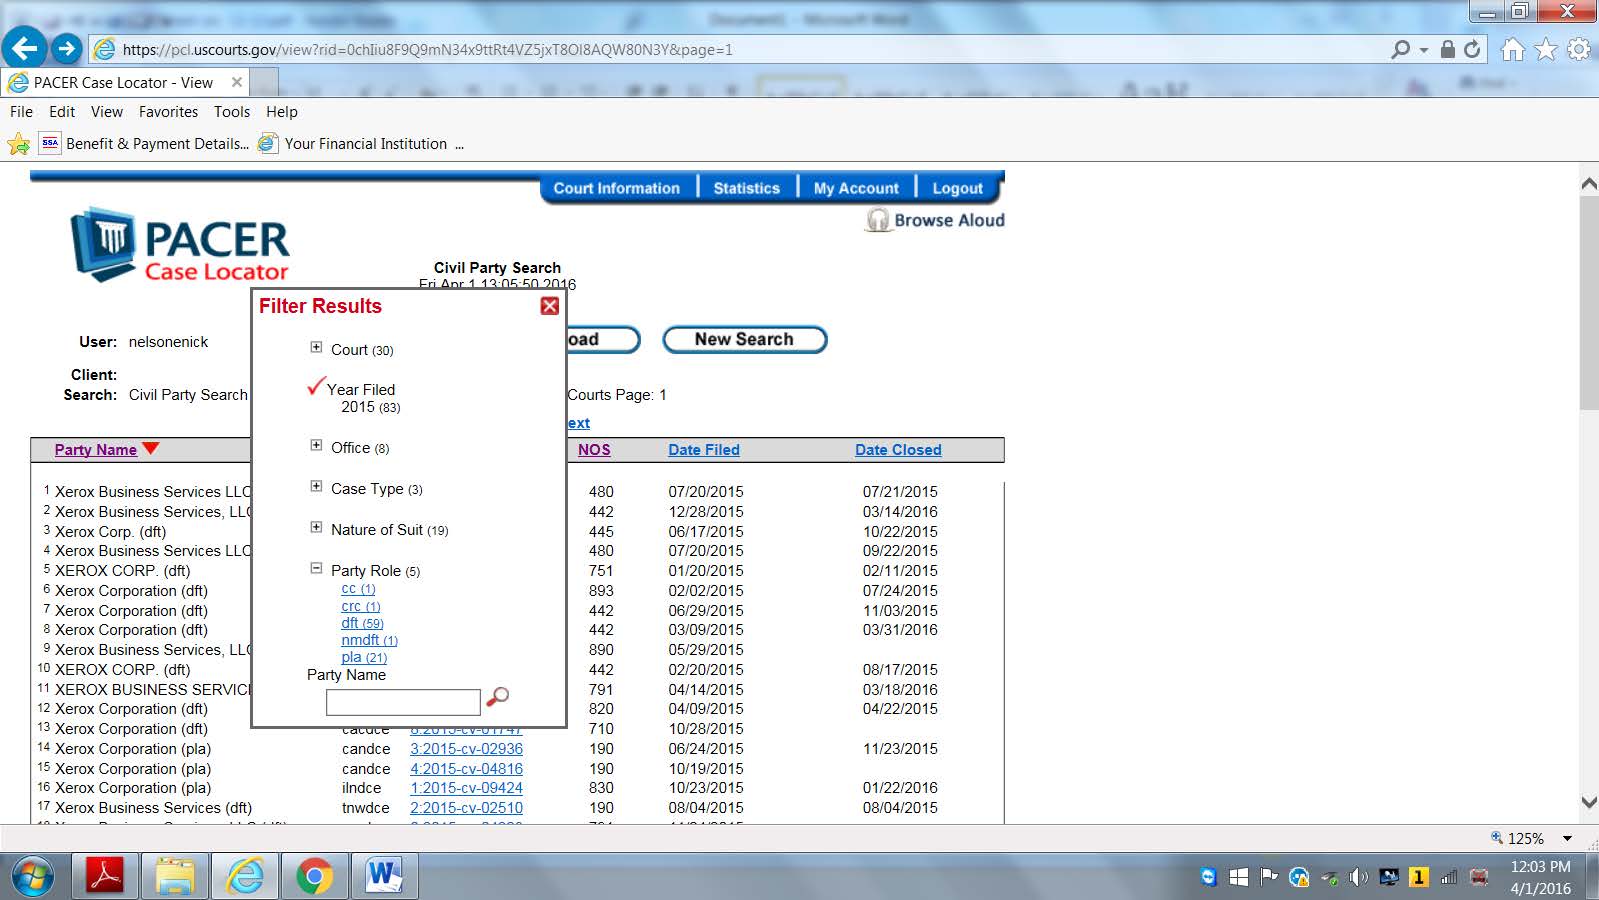Filter by dft (59) party role
The image size is (1599, 900).
pos(362,623)
